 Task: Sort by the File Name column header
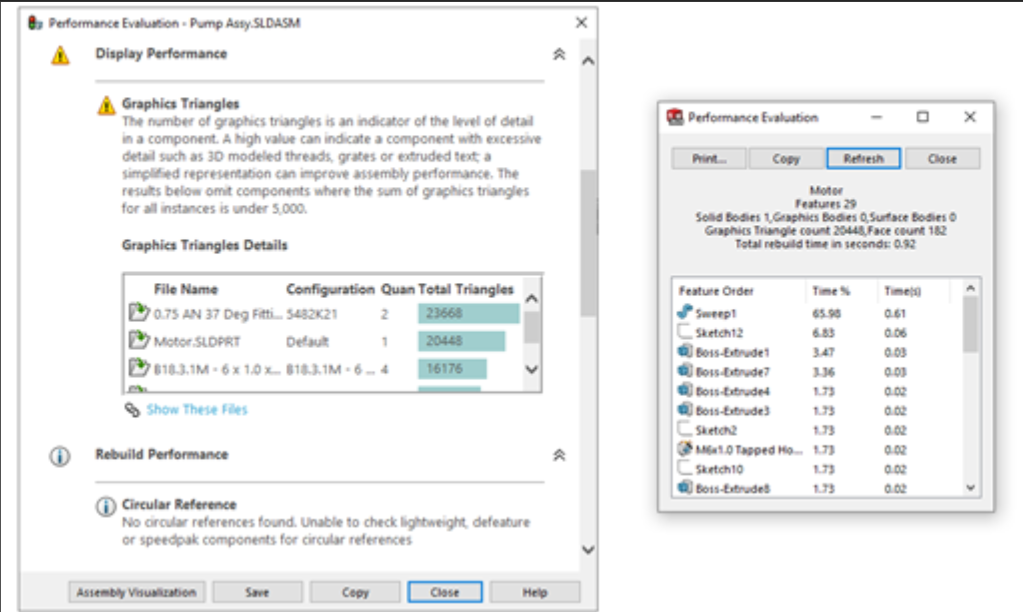click(186, 289)
